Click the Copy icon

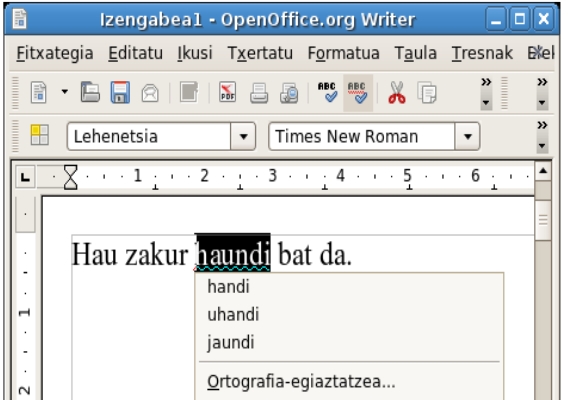click(x=427, y=93)
